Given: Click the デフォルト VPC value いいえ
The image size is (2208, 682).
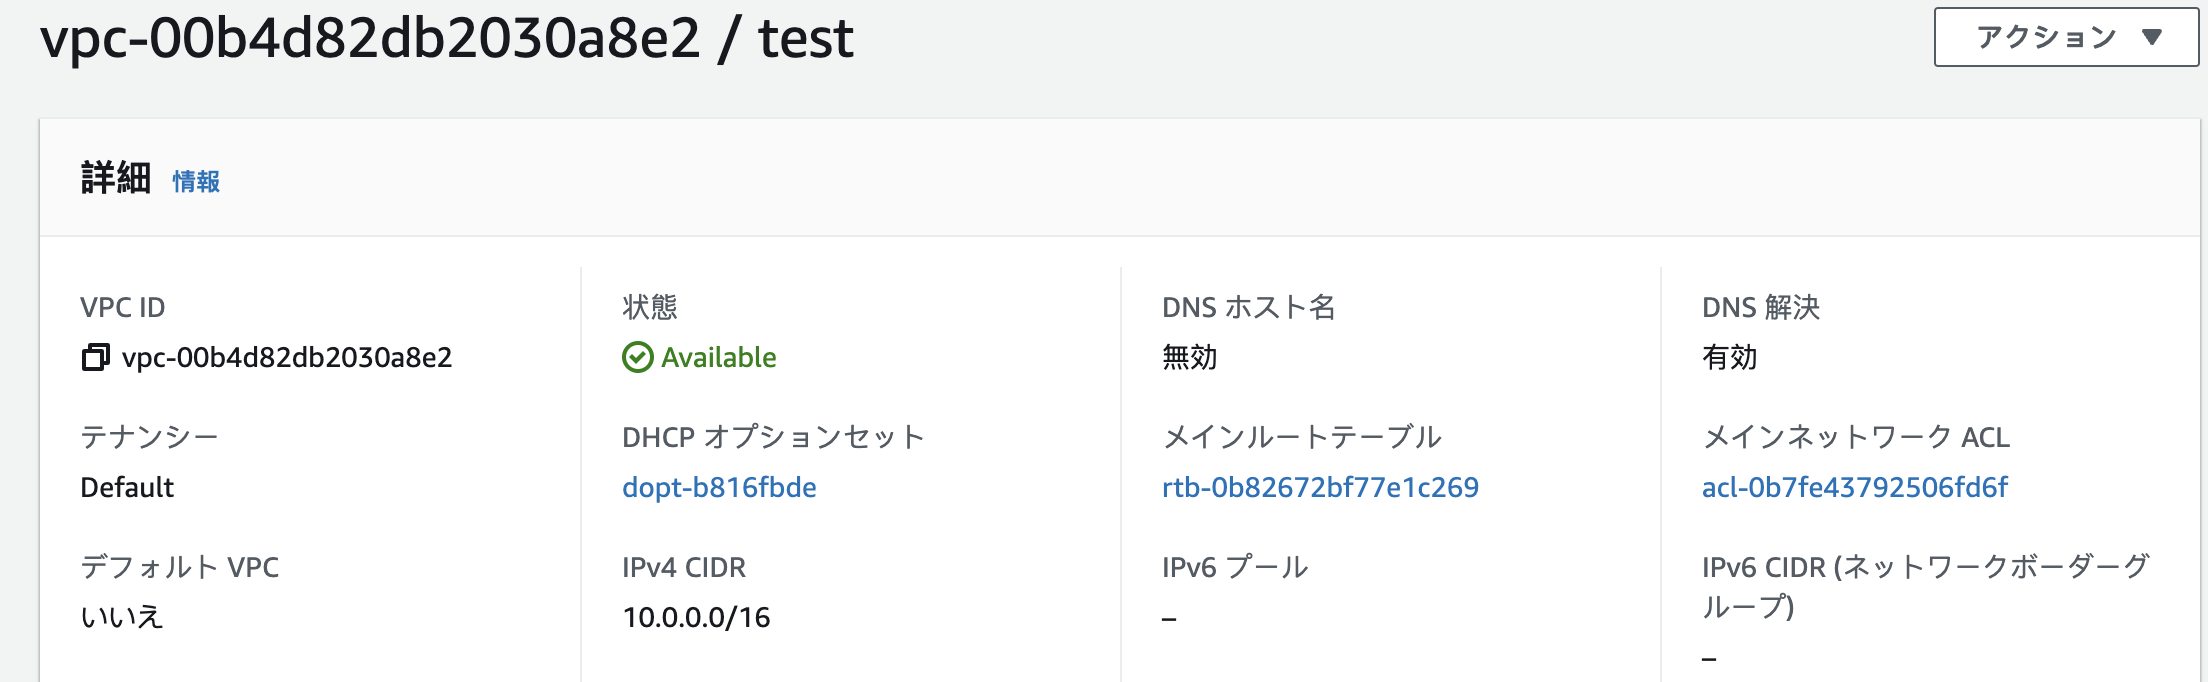Looking at the screenshot, I should click(121, 617).
